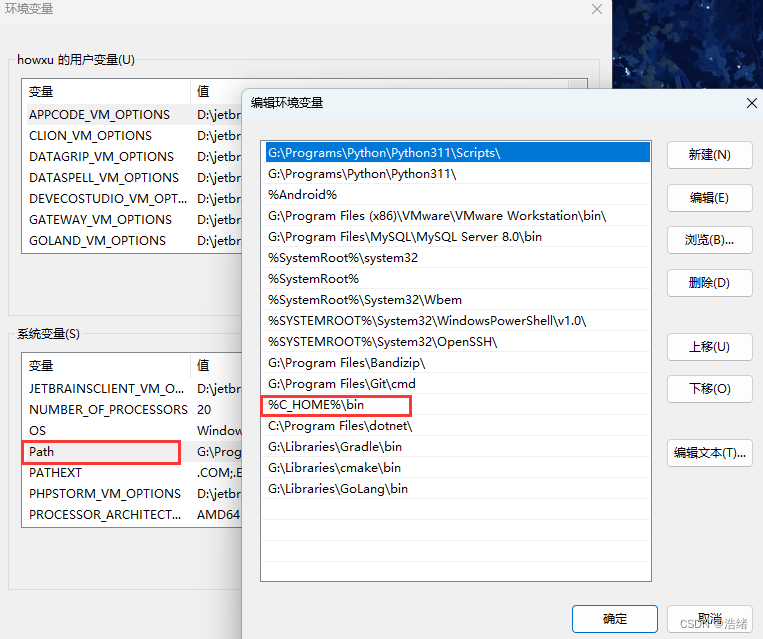This screenshot has width=763, height=639.
Task: Move entry down with 下移(O)
Action: click(x=709, y=389)
